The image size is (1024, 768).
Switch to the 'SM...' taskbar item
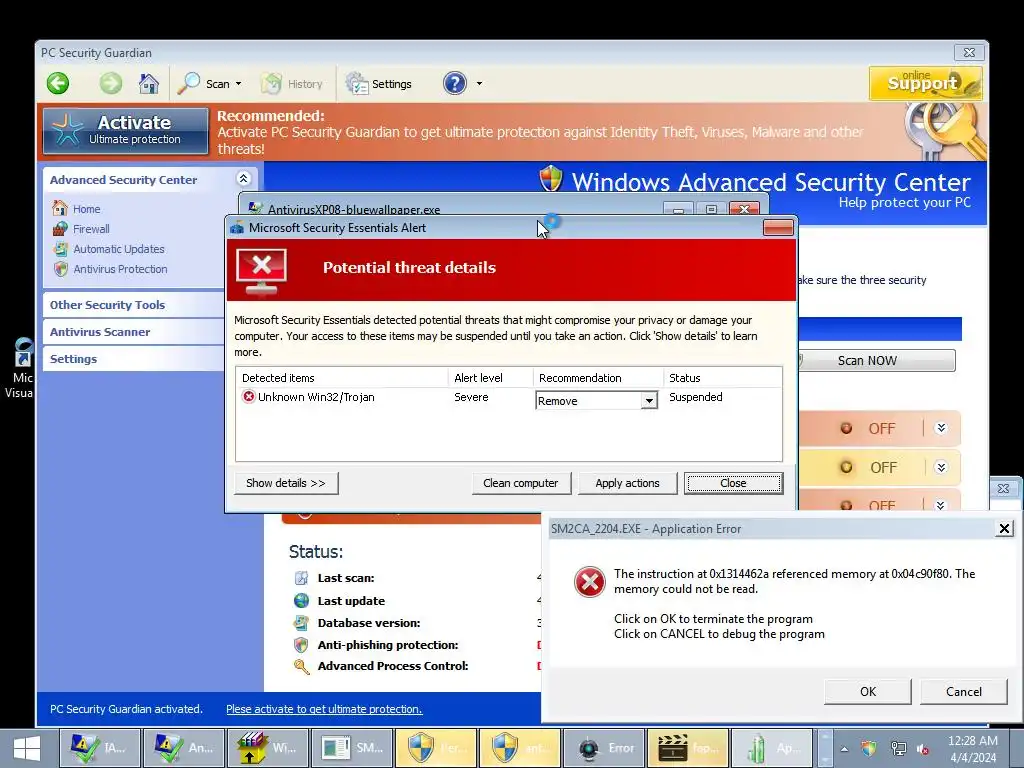[x=352, y=748]
